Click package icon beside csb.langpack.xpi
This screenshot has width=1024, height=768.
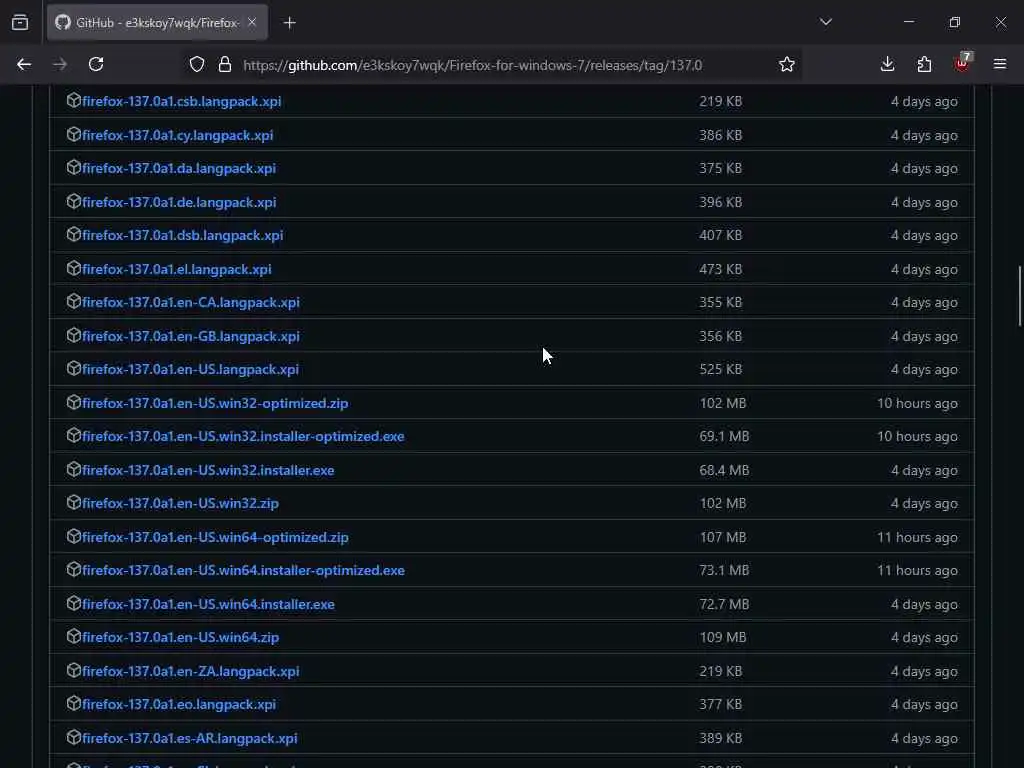(74, 100)
